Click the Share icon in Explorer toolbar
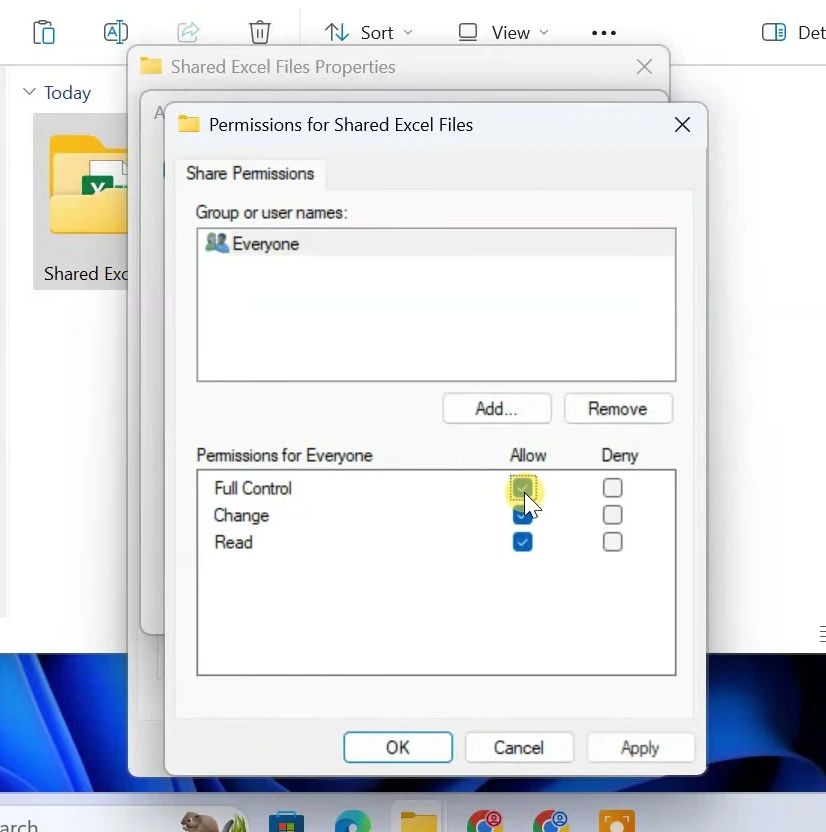The height and width of the screenshot is (832, 826). (188, 32)
